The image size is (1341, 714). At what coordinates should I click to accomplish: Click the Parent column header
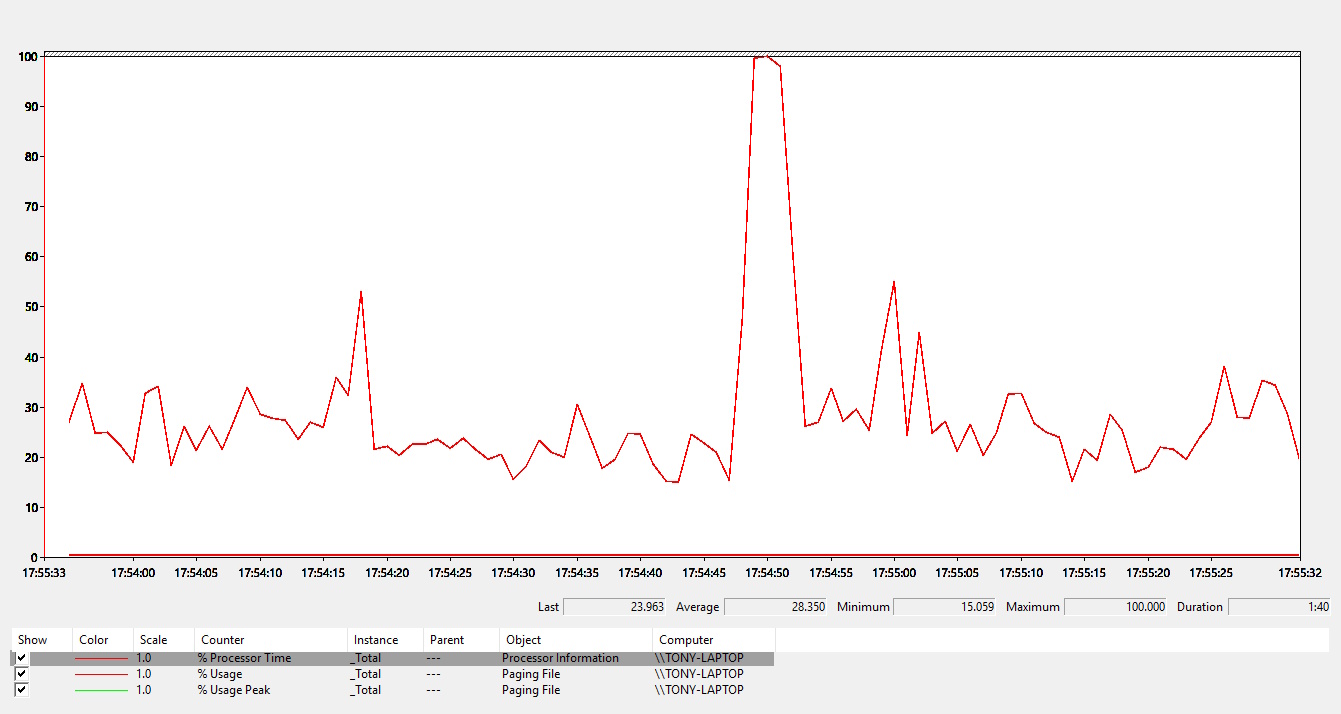tap(446, 640)
